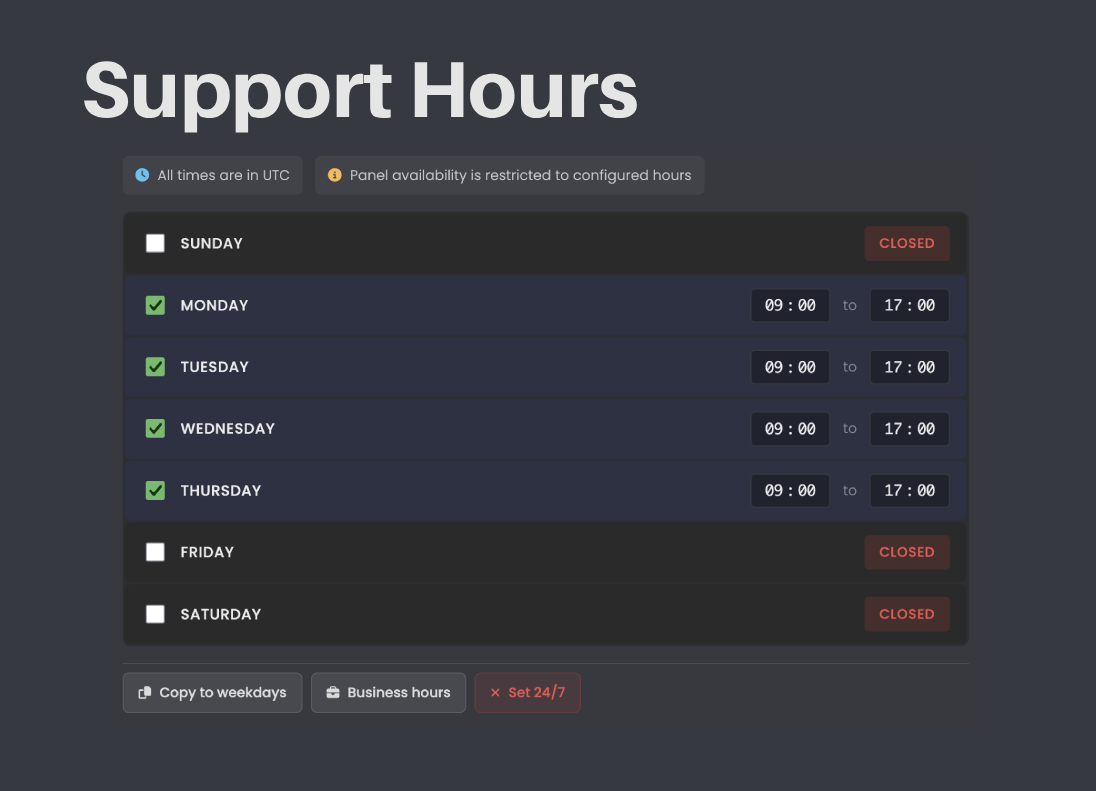Enable the Sunday checkbox
This screenshot has height=791, width=1096.
click(x=155, y=243)
